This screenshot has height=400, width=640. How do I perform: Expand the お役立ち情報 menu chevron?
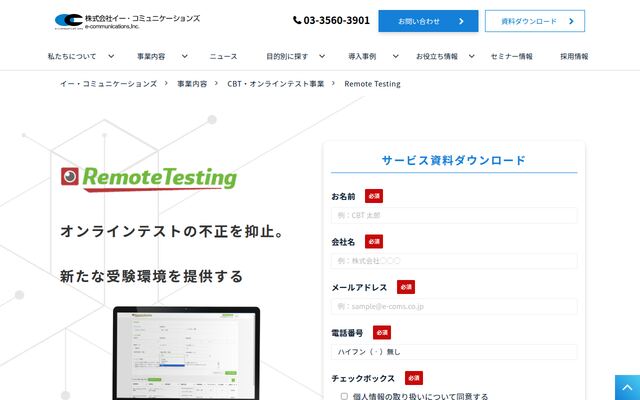click(x=471, y=56)
